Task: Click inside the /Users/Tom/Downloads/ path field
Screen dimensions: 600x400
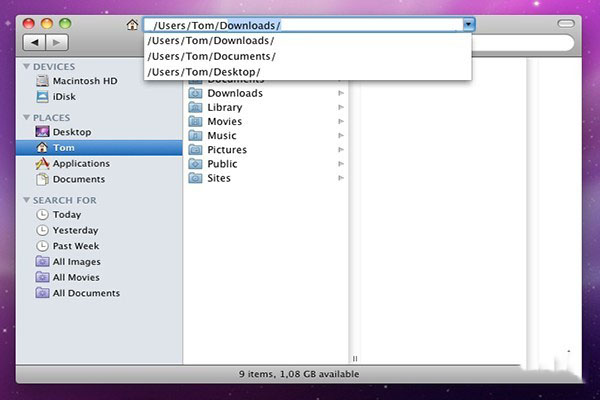Action: click(303, 25)
